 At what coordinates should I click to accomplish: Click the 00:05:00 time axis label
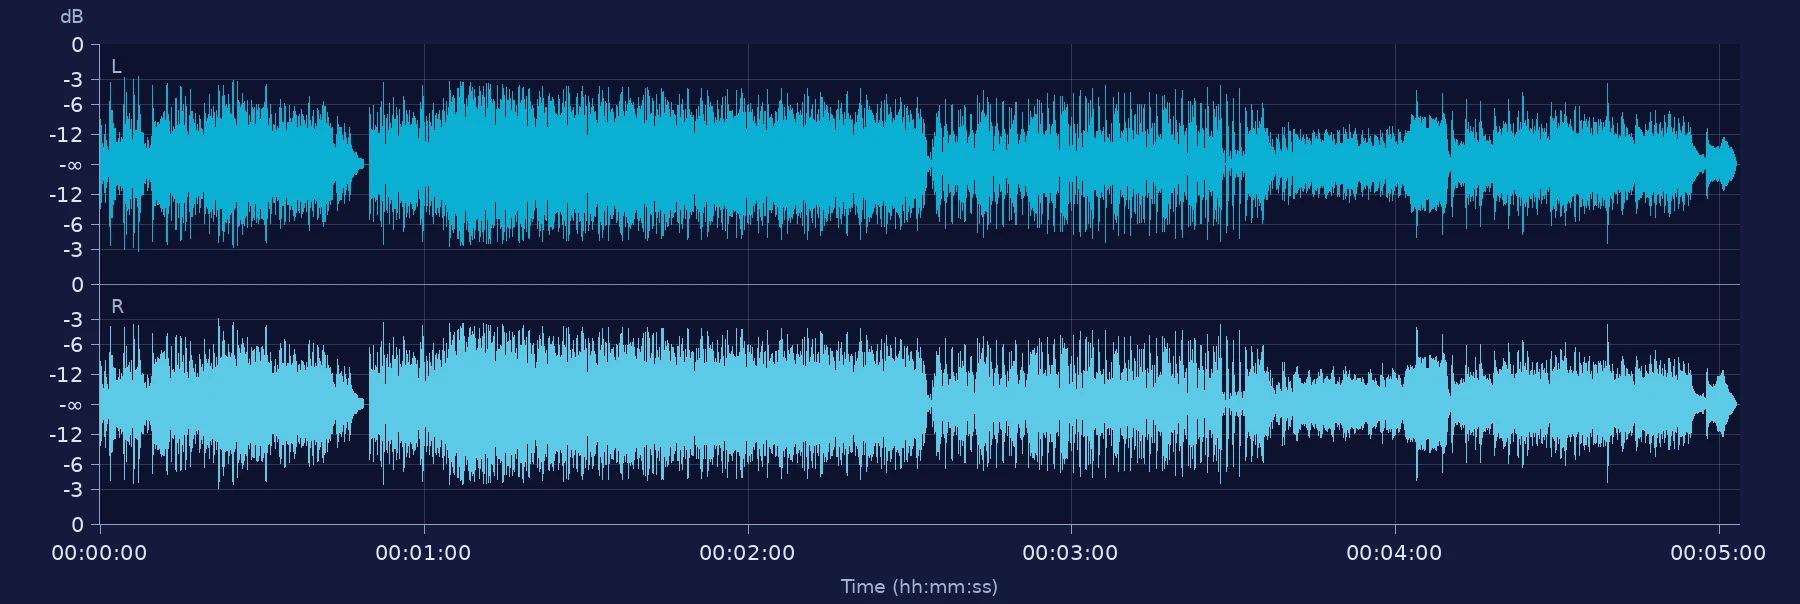click(1718, 553)
